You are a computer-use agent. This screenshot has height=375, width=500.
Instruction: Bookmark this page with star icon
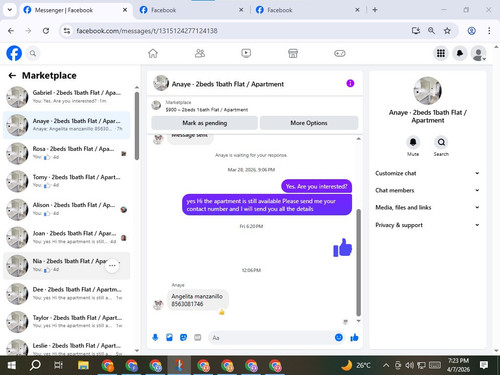click(447, 31)
